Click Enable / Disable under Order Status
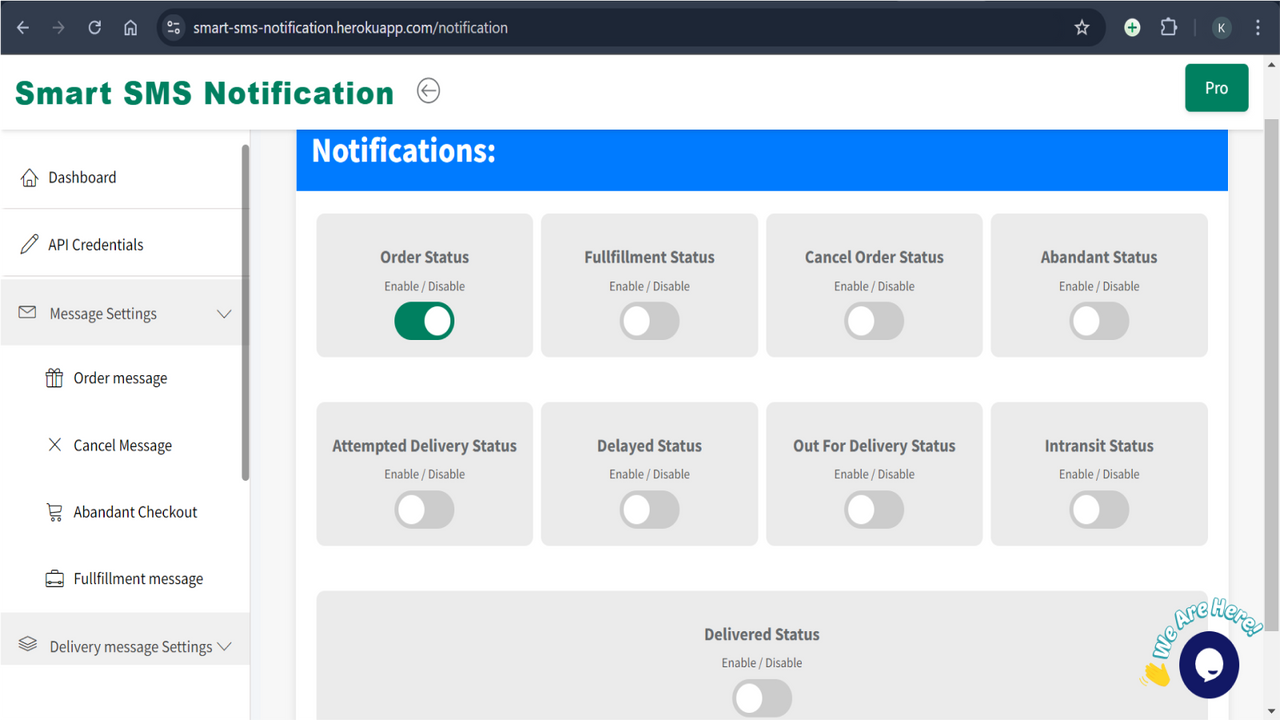The height and width of the screenshot is (720, 1280). (x=424, y=286)
